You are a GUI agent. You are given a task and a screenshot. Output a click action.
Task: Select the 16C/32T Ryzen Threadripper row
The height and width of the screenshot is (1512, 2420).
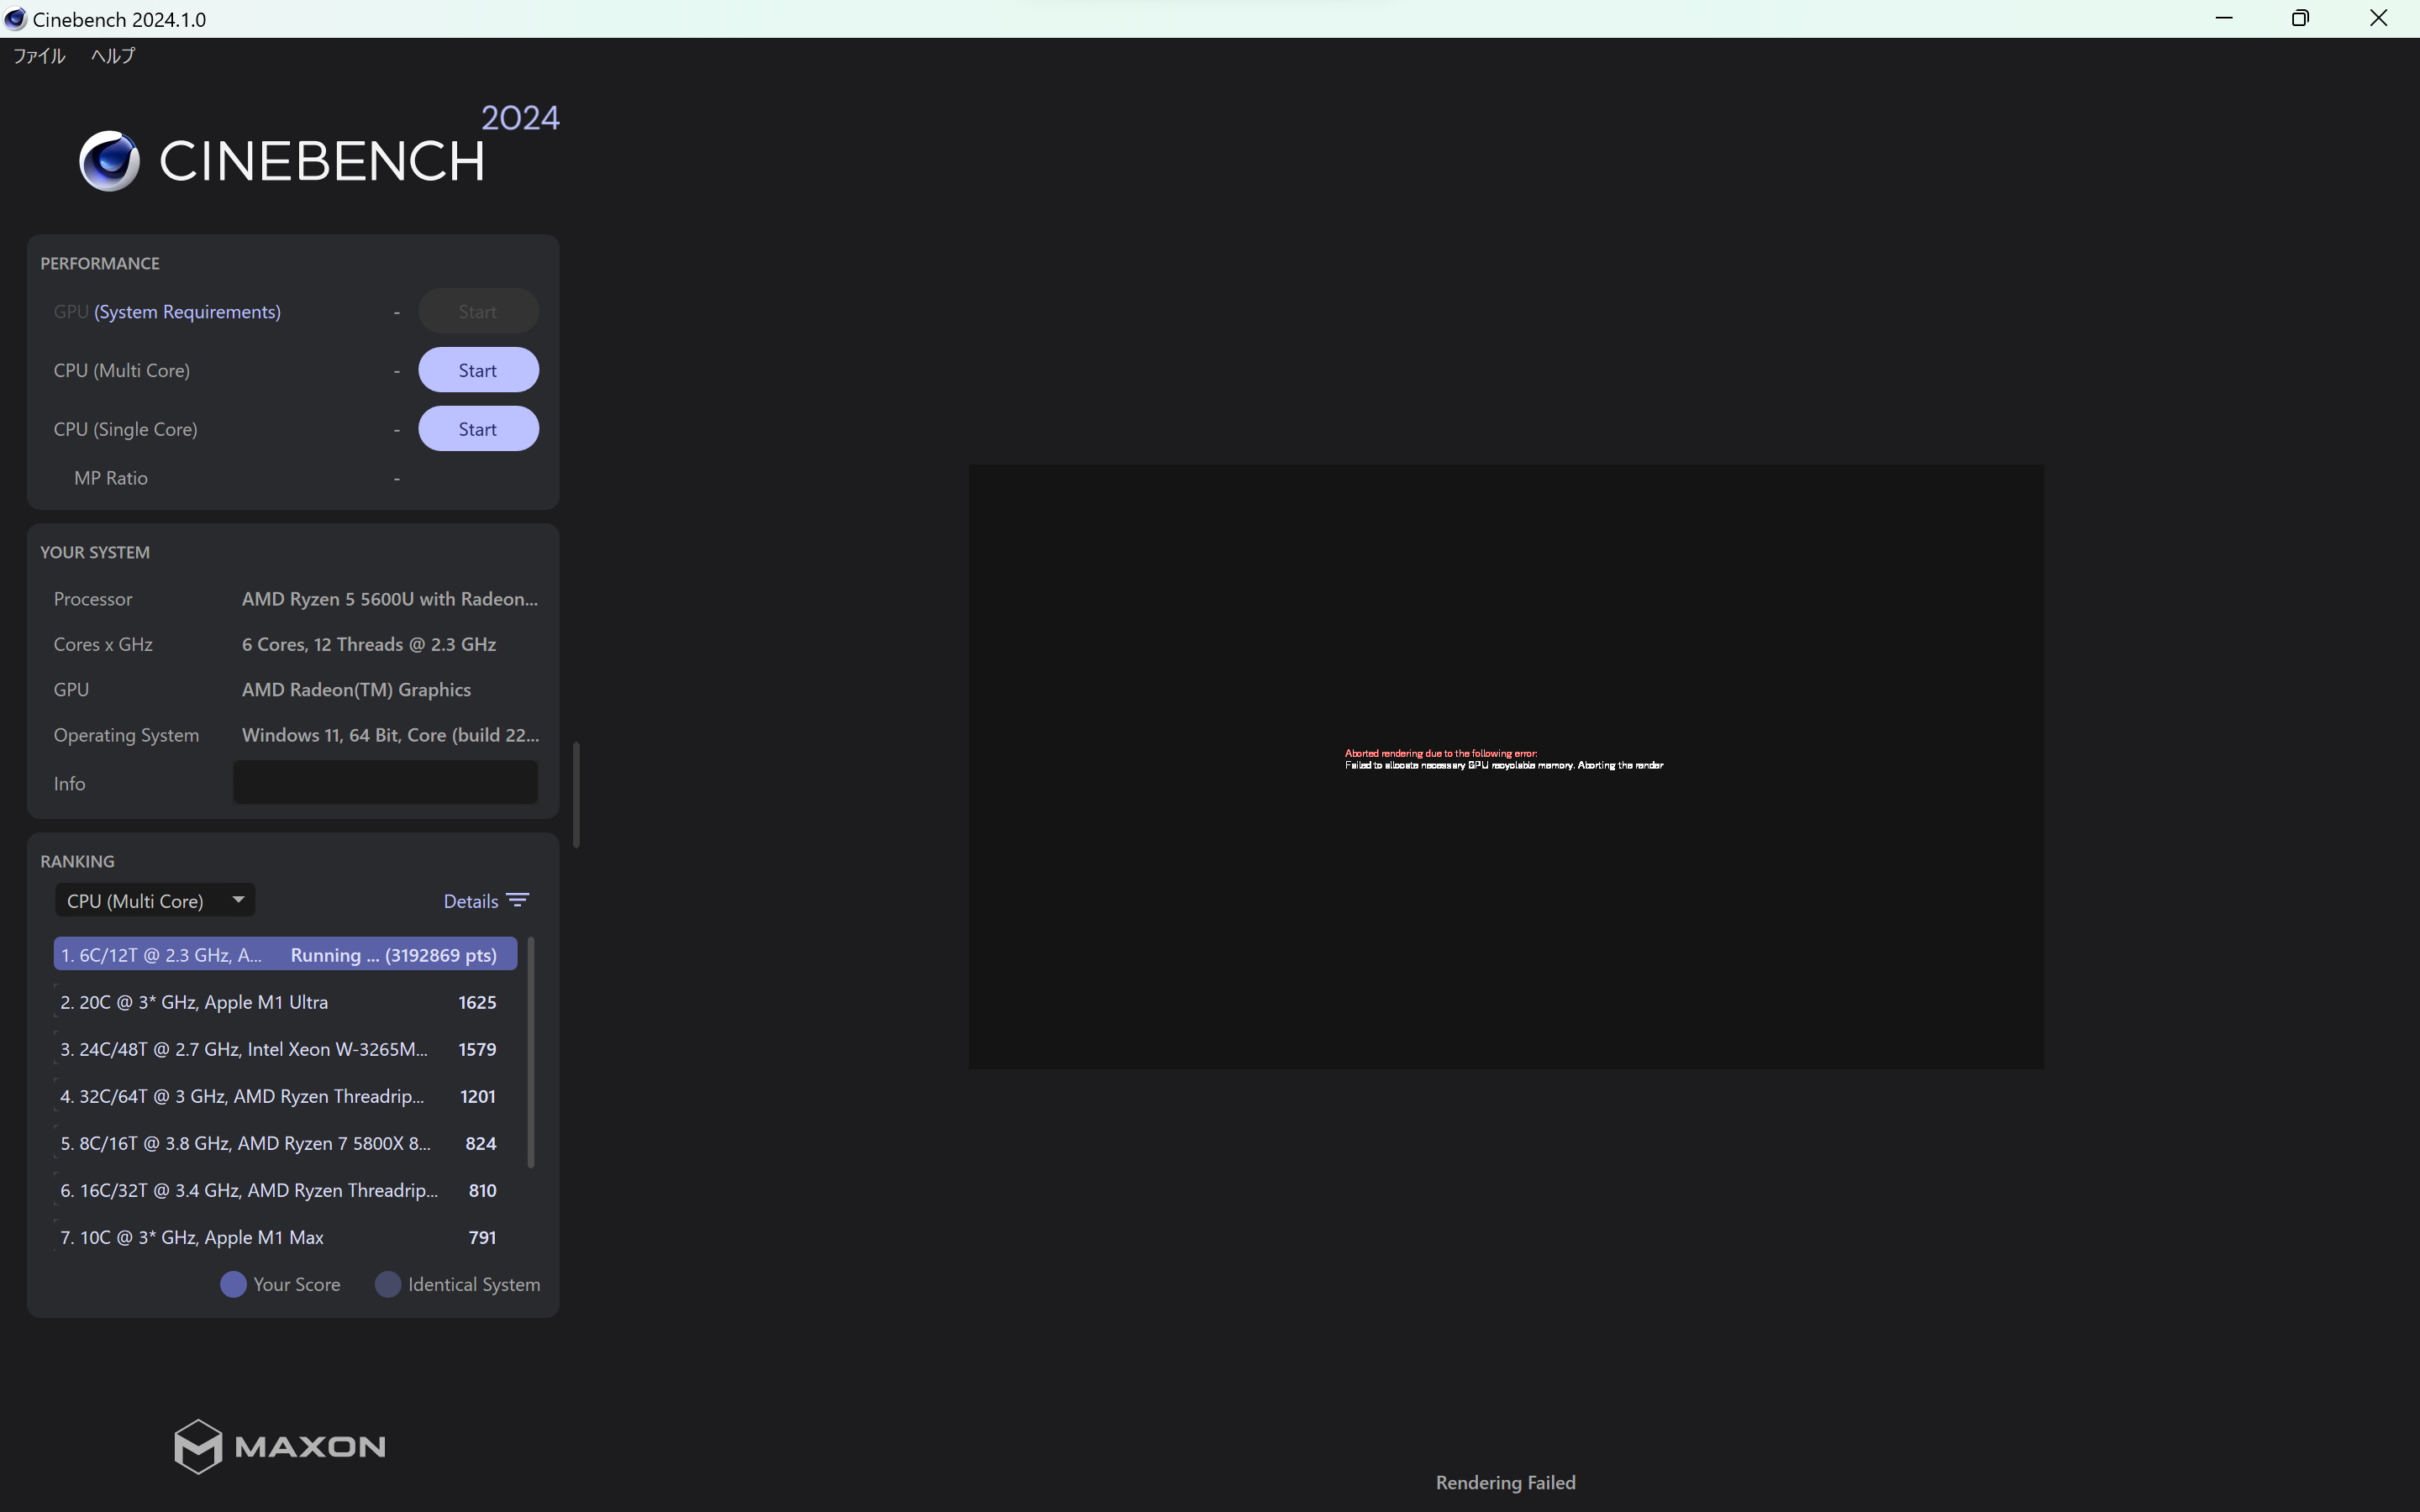tap(285, 1190)
